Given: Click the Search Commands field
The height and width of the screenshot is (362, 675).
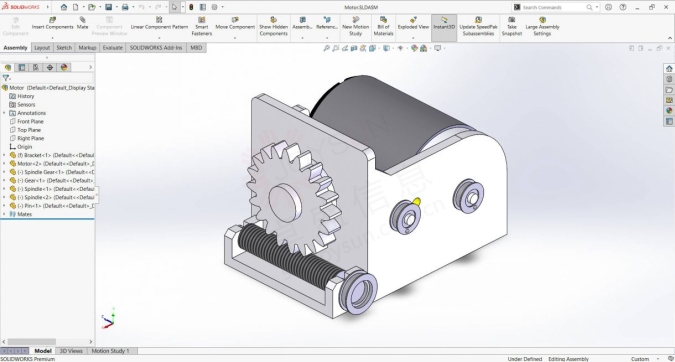Looking at the screenshot, I should pos(553,7).
